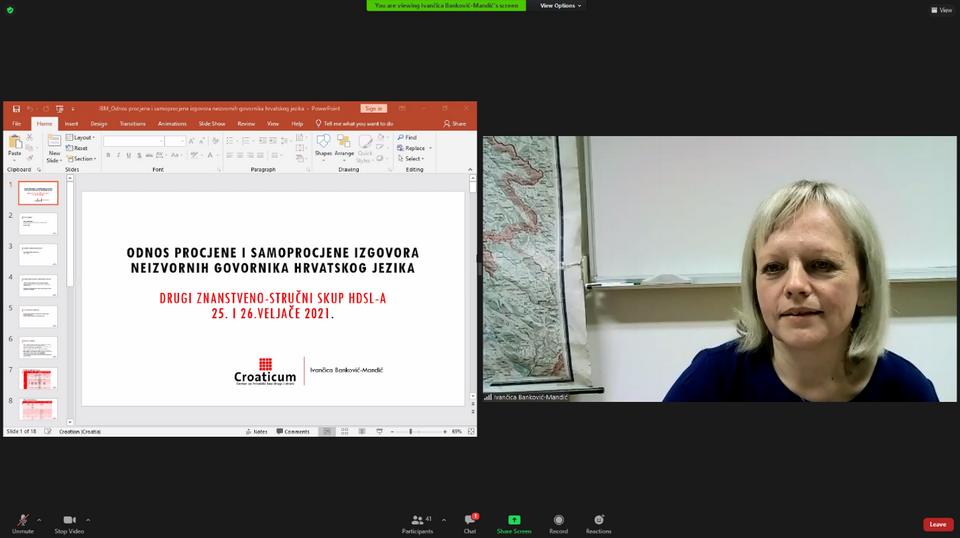Open Zoom Reactions
Viewport: 960px width, 538px height.
[x=599, y=524]
